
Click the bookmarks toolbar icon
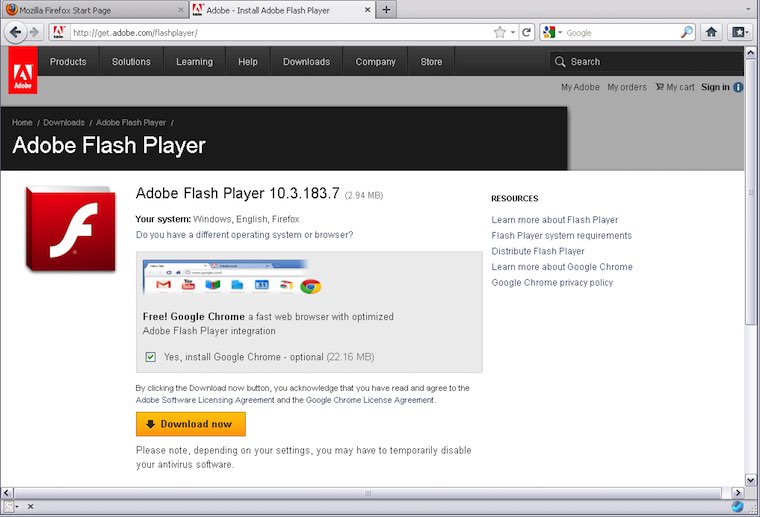(x=740, y=32)
